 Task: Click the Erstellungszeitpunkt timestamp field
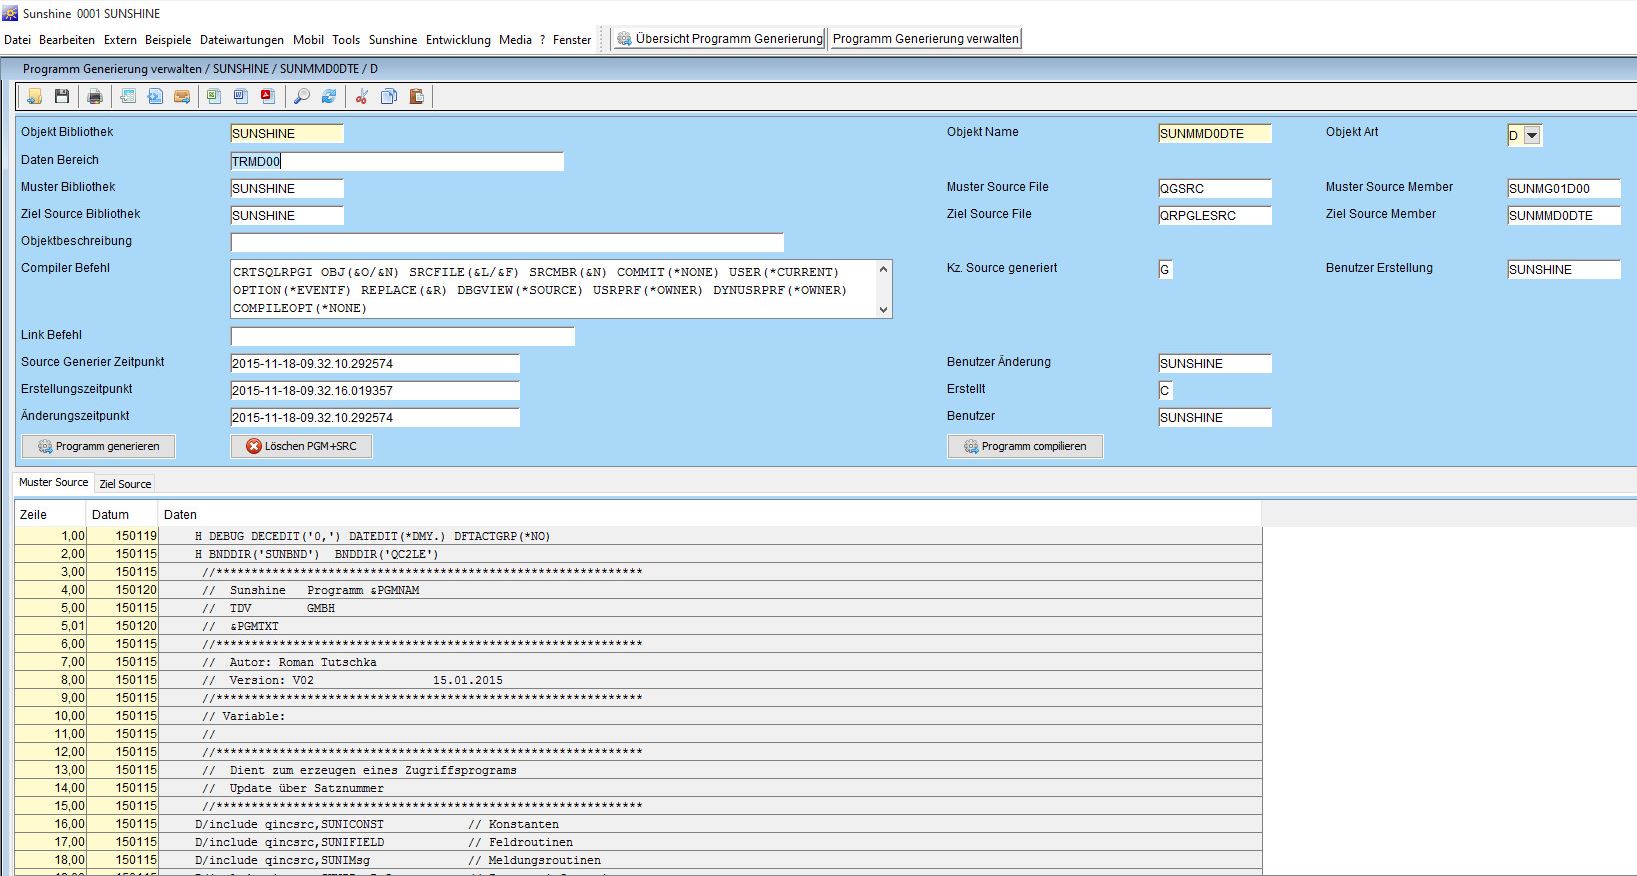point(375,390)
